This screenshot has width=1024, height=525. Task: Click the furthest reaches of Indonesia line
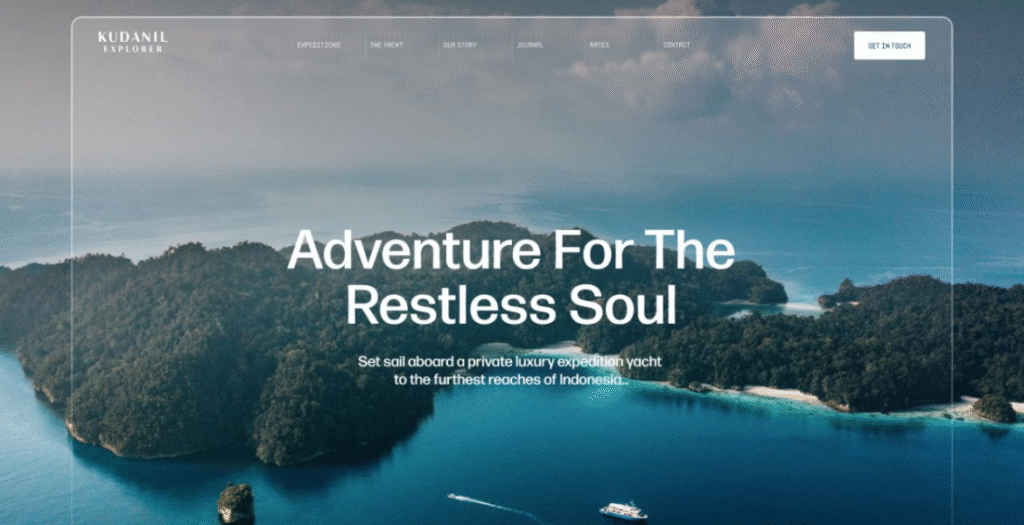coord(511,379)
